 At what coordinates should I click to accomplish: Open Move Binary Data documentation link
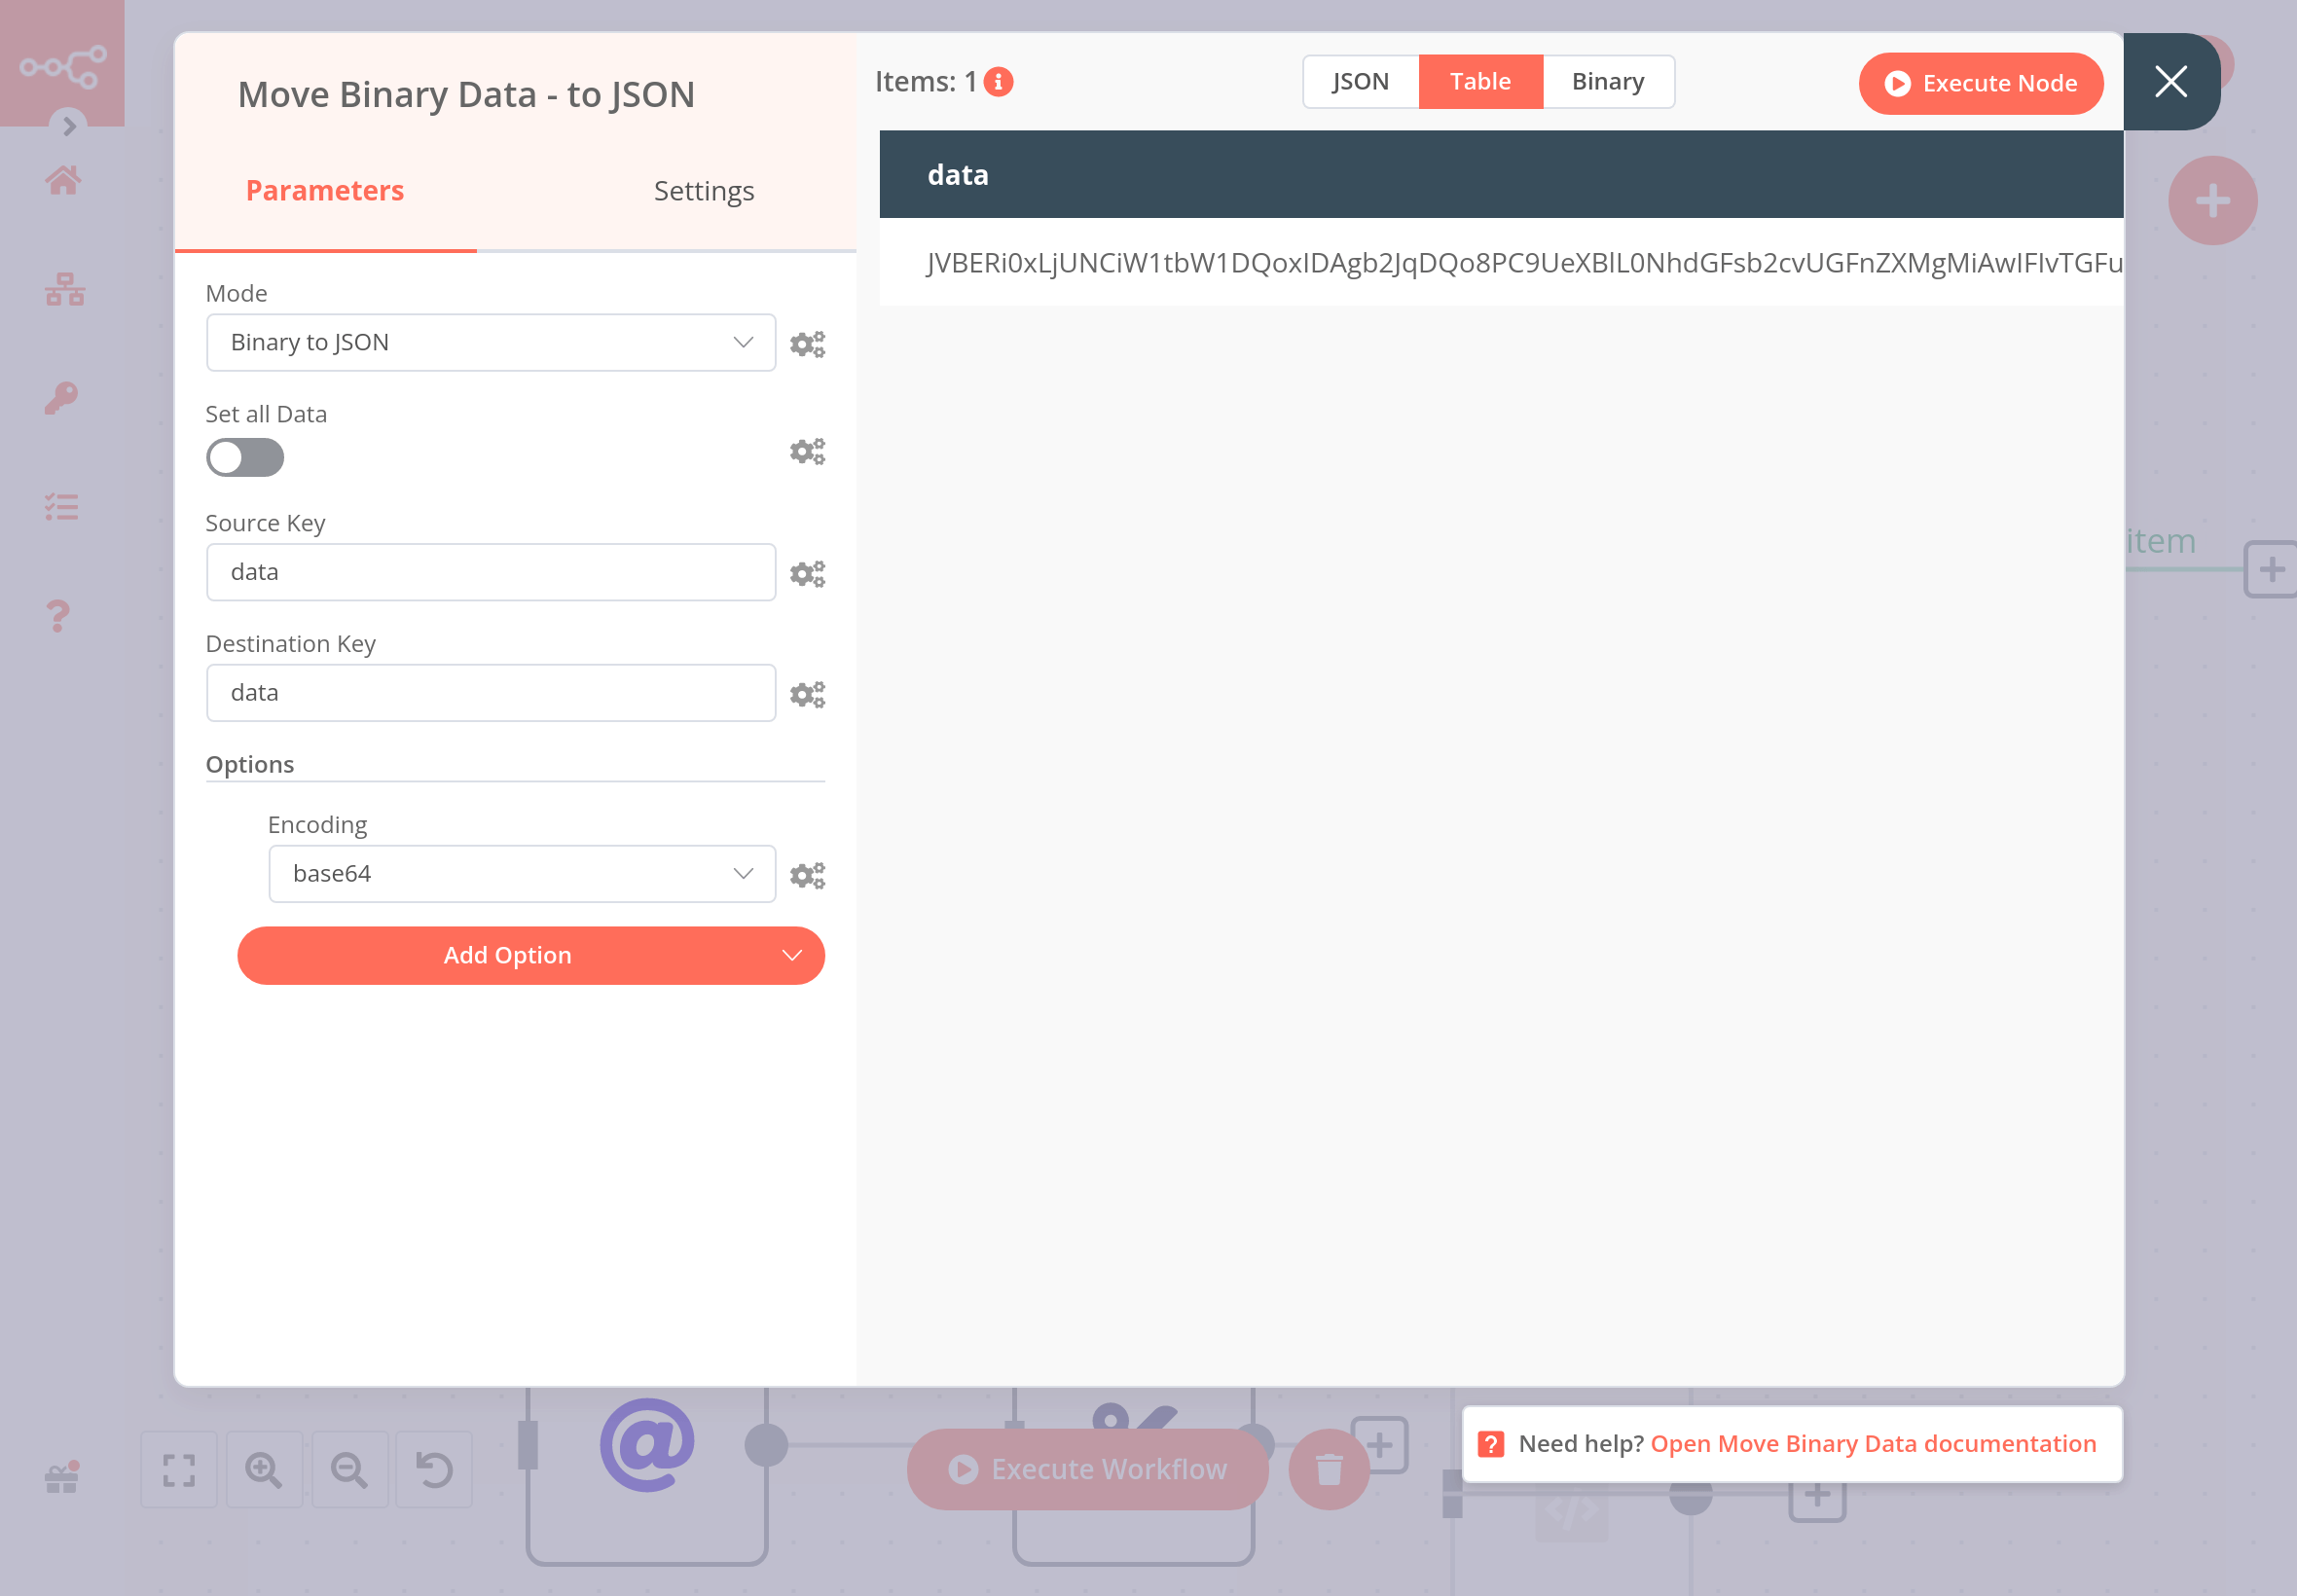[x=1872, y=1444]
